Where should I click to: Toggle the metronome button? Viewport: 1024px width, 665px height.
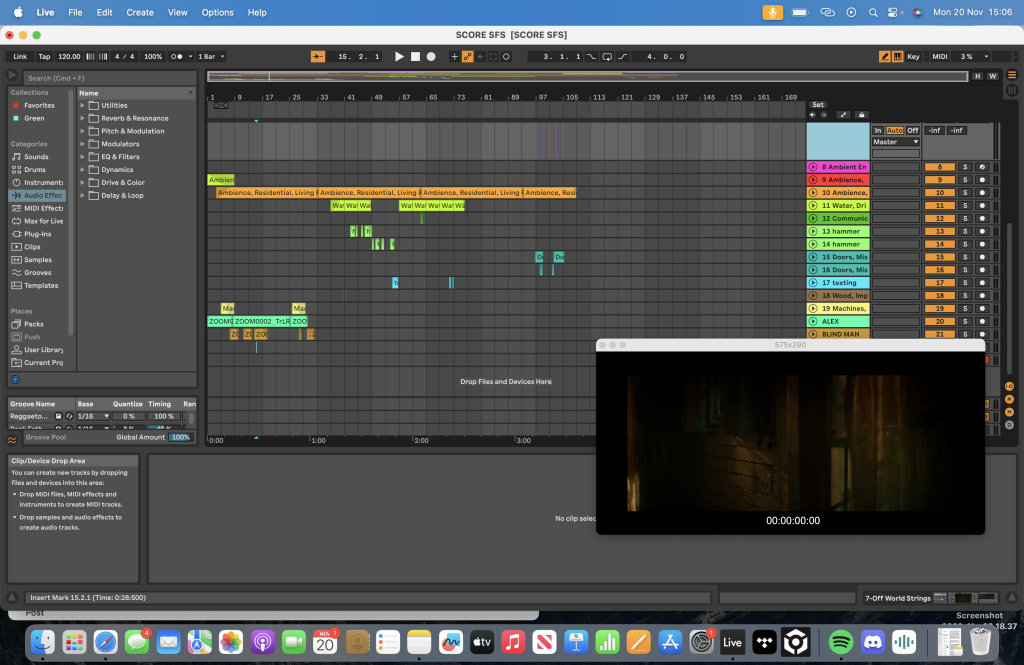[x=176, y=57]
